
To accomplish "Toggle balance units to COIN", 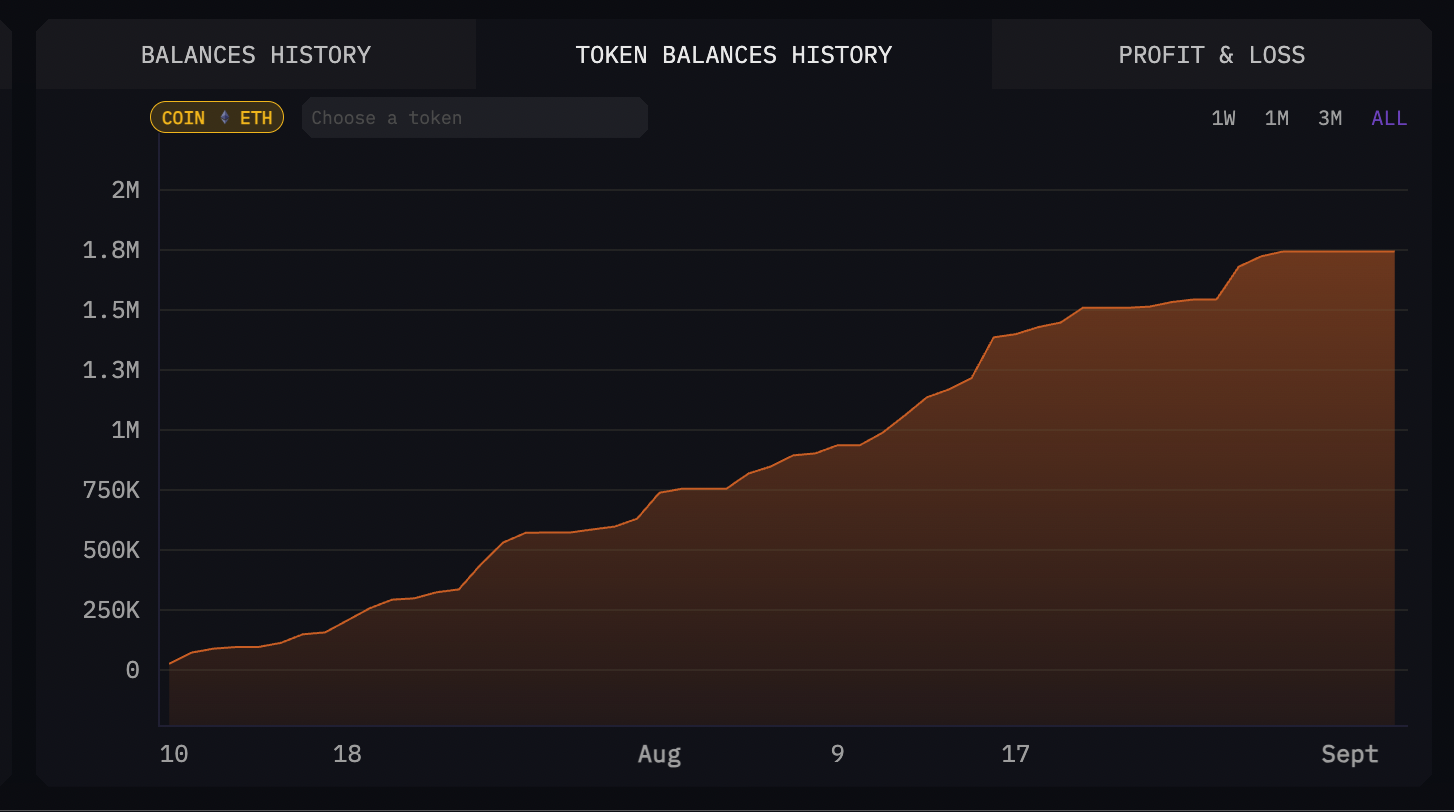I will point(185,117).
